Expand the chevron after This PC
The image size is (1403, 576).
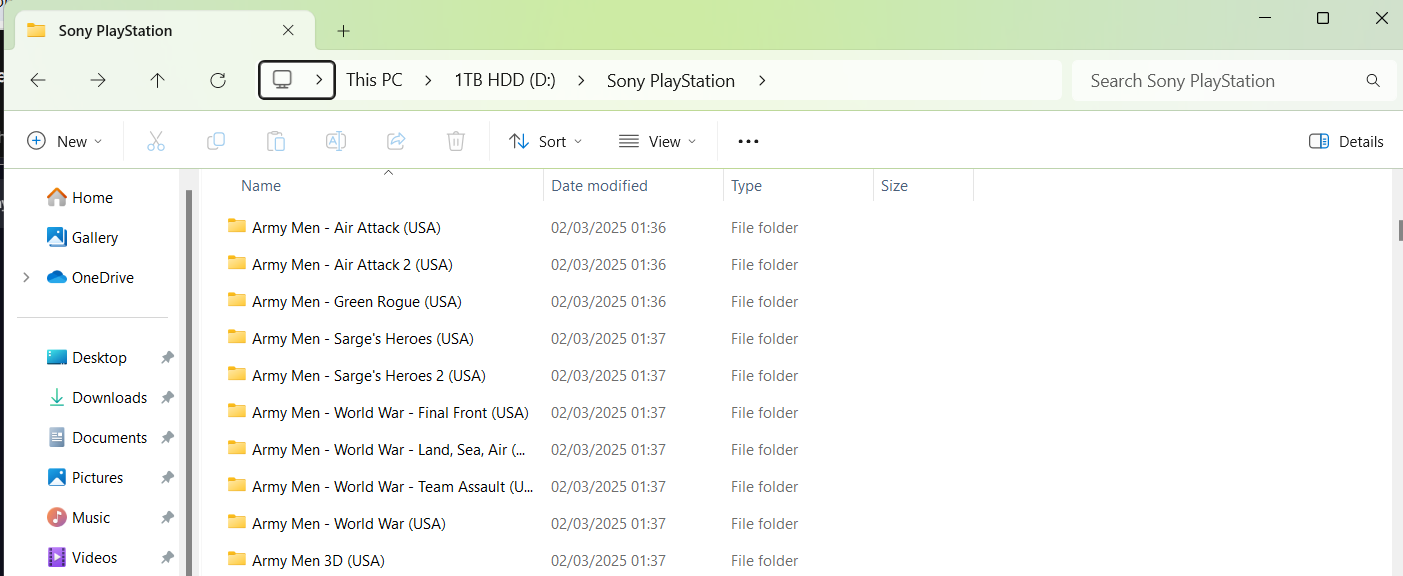(x=428, y=80)
